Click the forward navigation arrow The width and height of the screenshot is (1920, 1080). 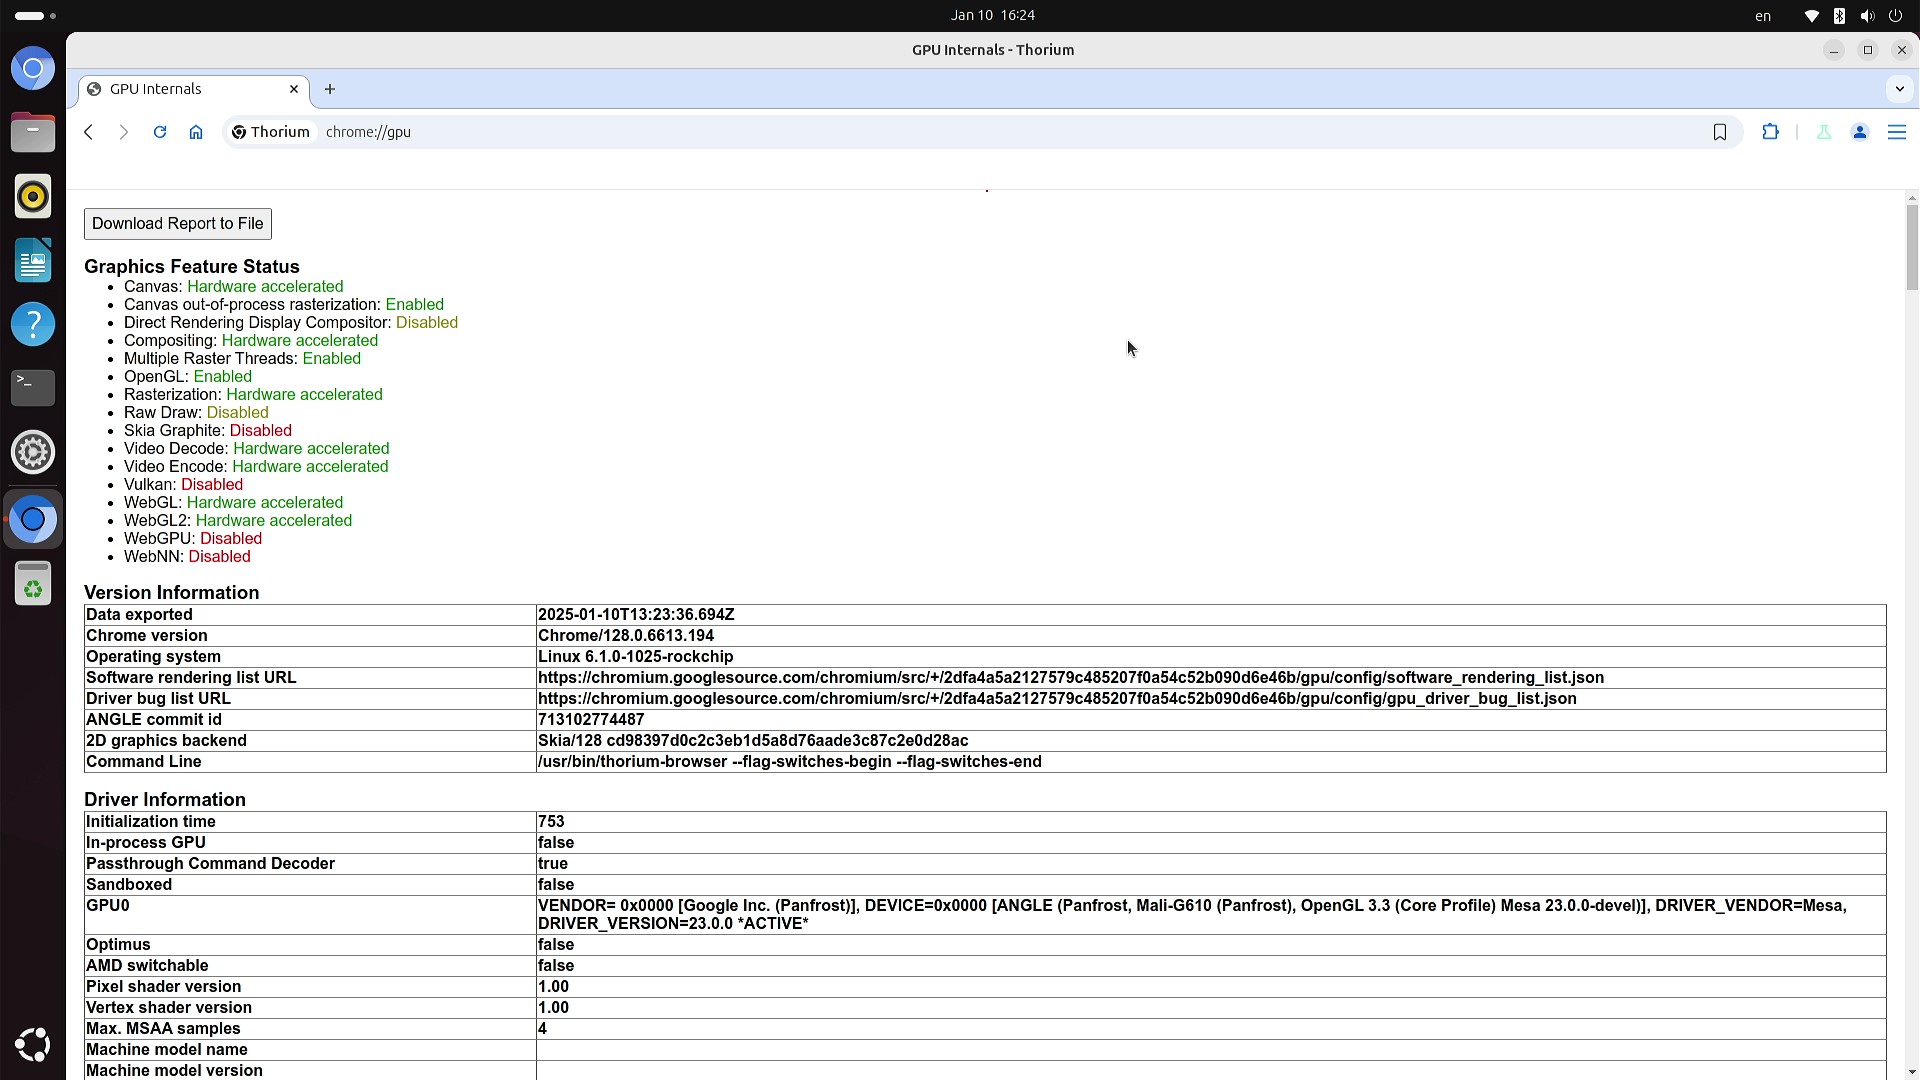click(x=124, y=132)
